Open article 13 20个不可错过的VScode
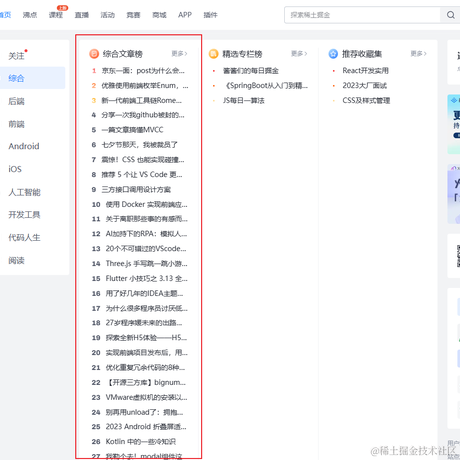Image resolution: width=460 pixels, height=460 pixels. click(x=146, y=248)
